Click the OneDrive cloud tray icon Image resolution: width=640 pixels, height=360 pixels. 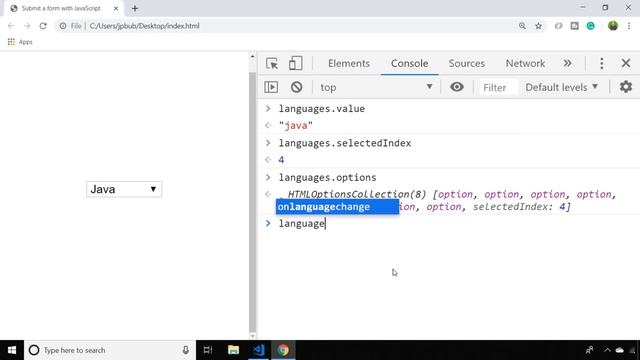click(x=620, y=350)
